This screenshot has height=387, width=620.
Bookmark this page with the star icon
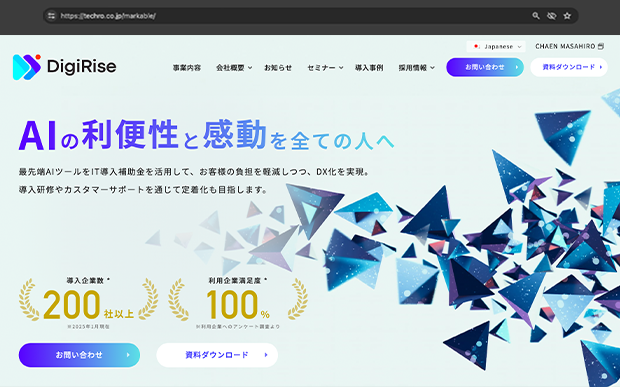pos(567,16)
